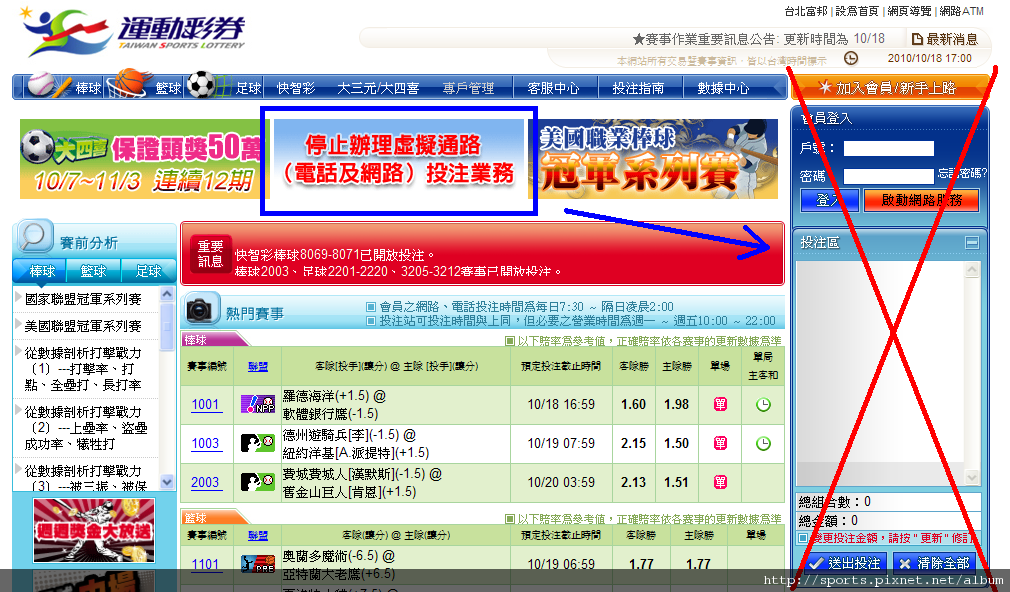1010x592 pixels.
Task: Open basketball game number 1101 link
Action: [205, 564]
